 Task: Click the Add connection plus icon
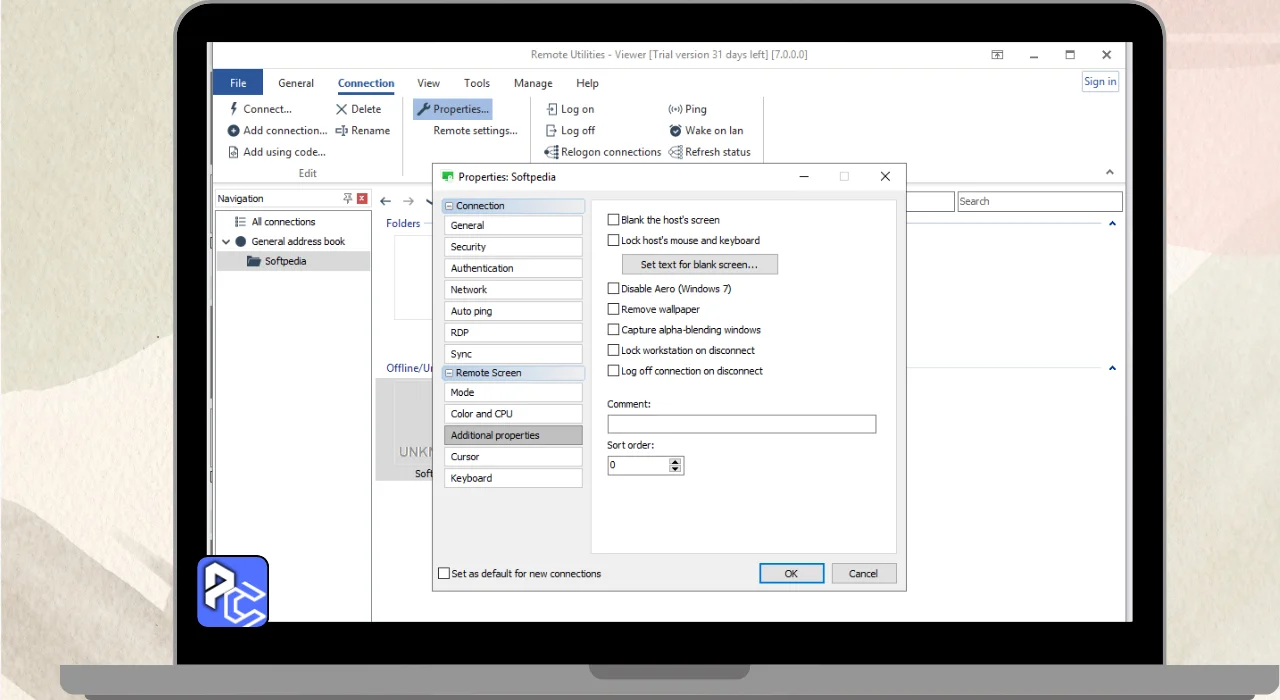pos(234,131)
